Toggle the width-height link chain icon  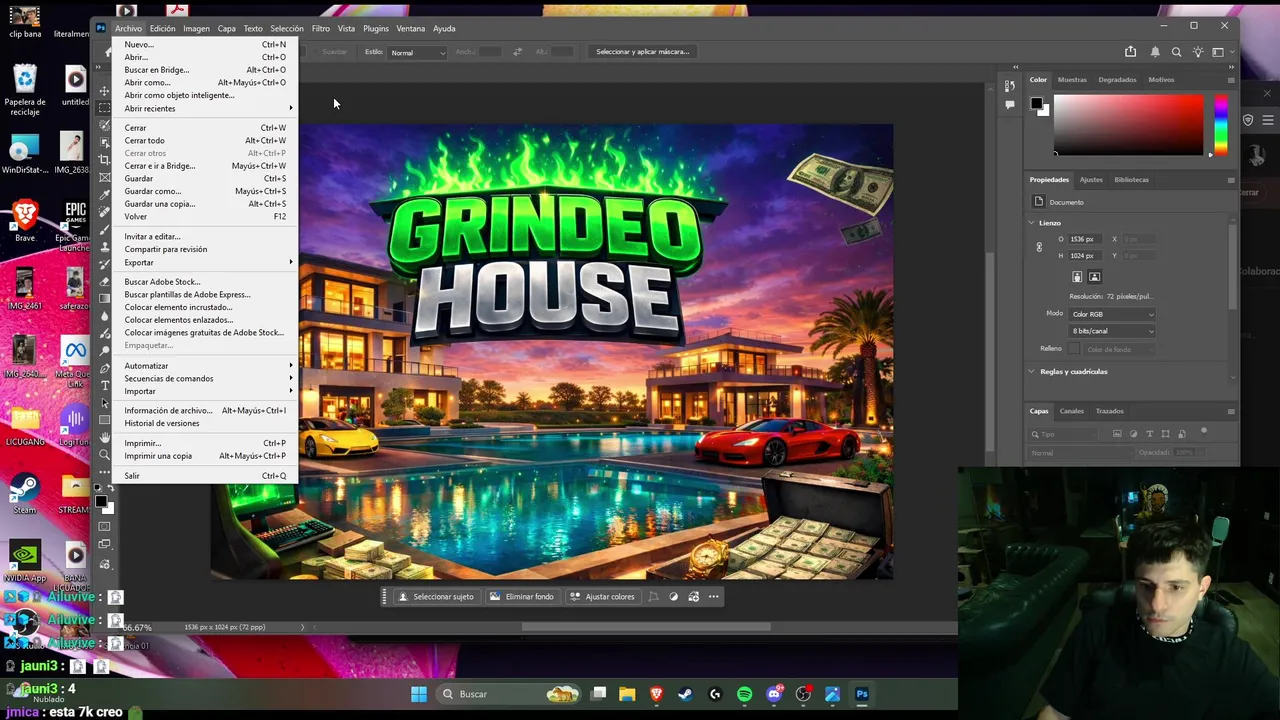pyautogui.click(x=1039, y=247)
